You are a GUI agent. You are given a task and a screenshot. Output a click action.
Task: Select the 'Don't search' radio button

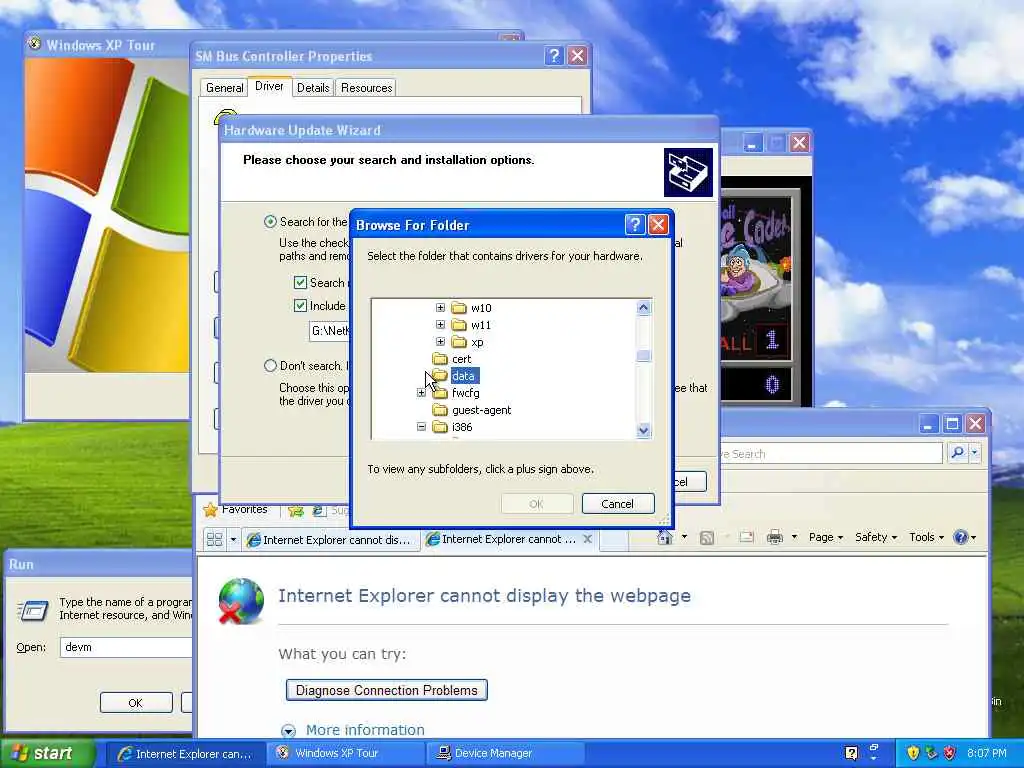tap(270, 366)
